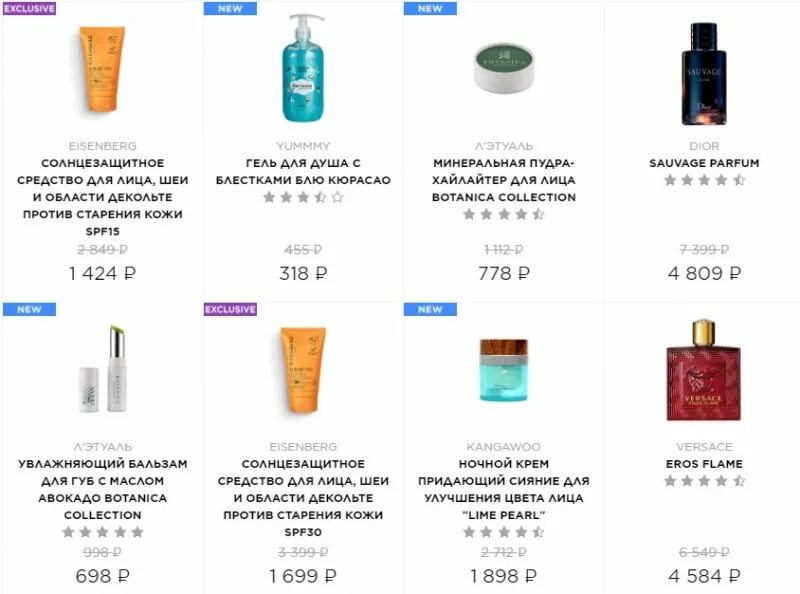Click the Eisenberg SPF30 sunscreen tube image
The height and width of the screenshot is (594, 800).
pyautogui.click(x=303, y=370)
